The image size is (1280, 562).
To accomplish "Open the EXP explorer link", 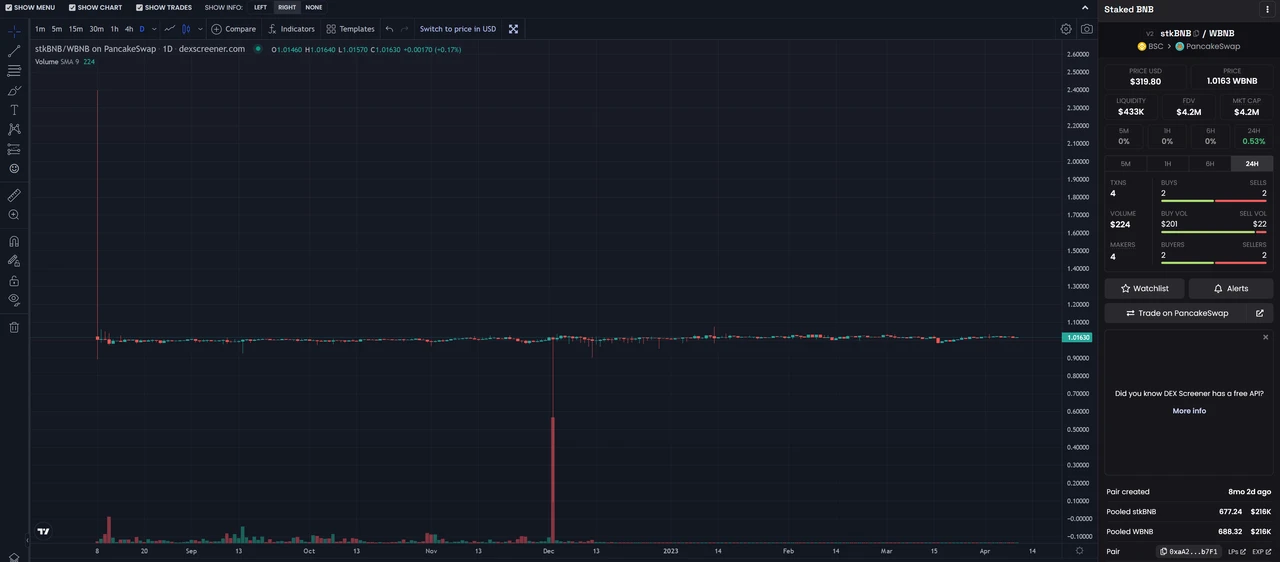I will coord(1260,551).
